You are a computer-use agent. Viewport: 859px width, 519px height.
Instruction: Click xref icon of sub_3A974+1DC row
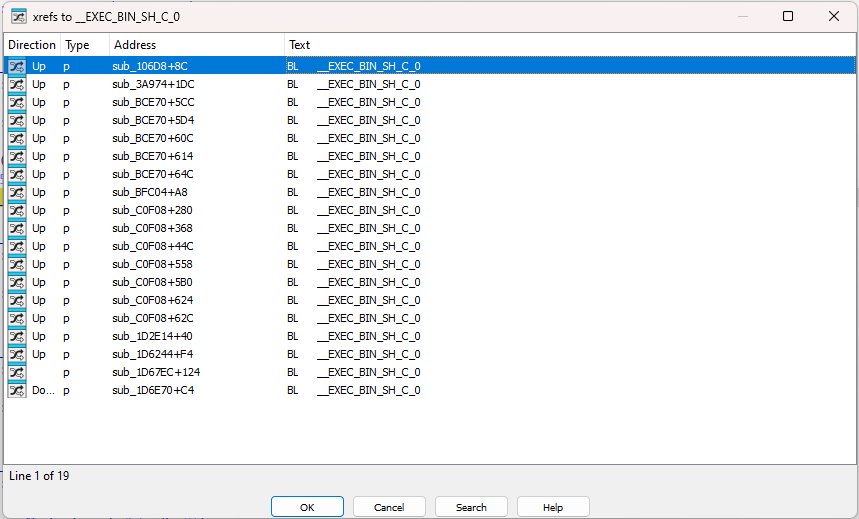point(17,84)
